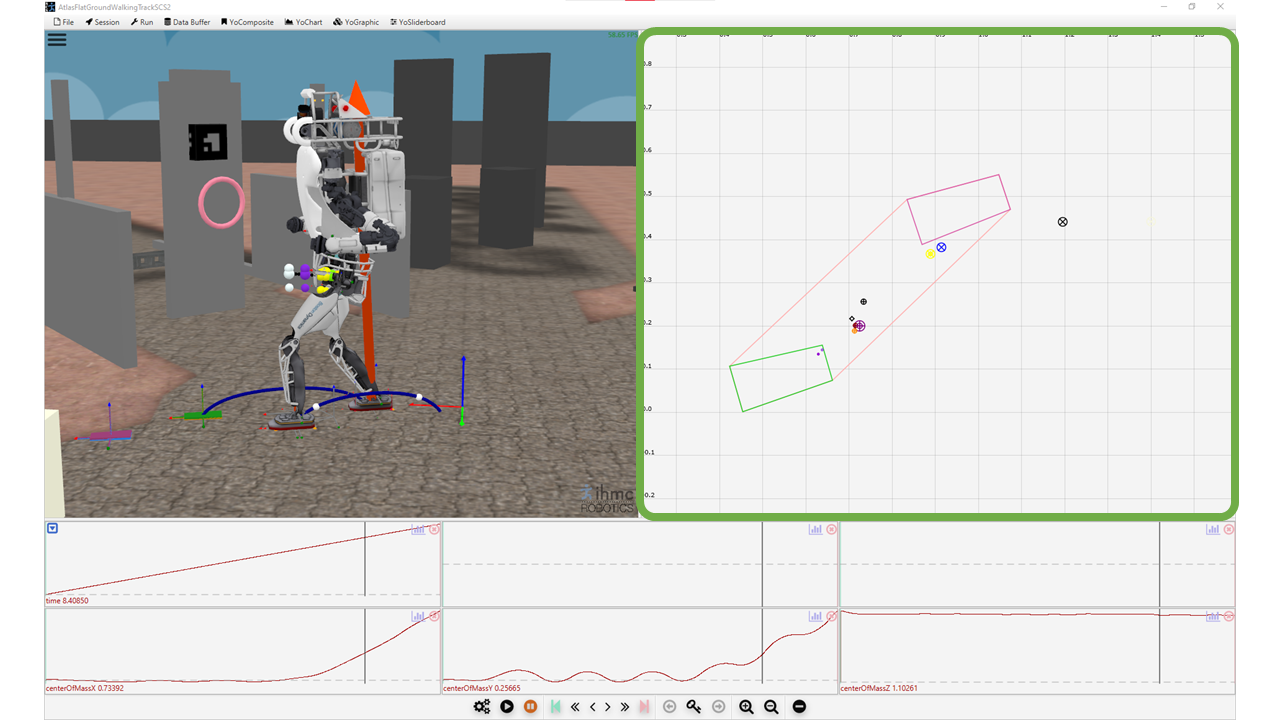Go to next key frame arrow

pyautogui.click(x=719, y=707)
